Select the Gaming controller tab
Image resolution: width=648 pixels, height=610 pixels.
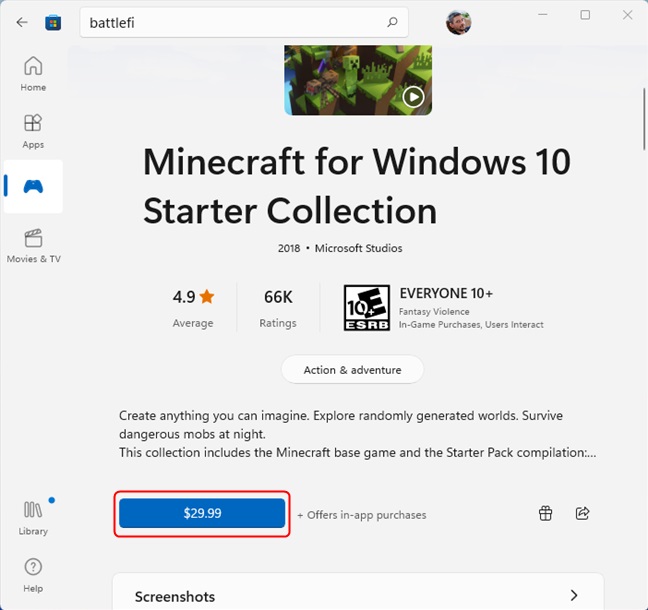point(33,186)
